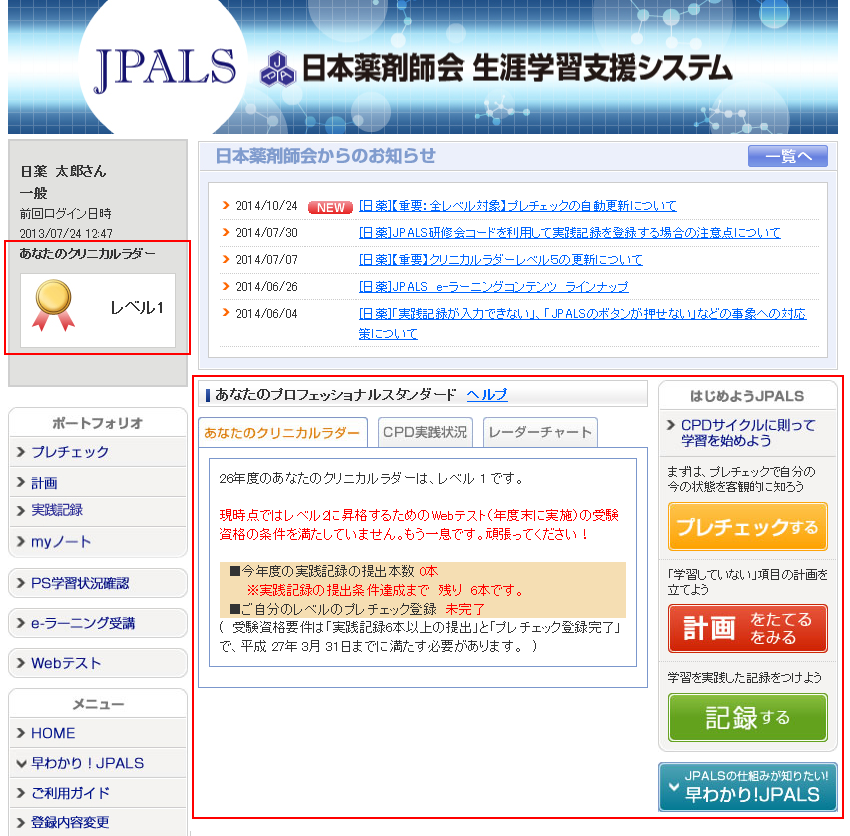Click the arrow beside the 2014/07/07 notice

coord(226,259)
